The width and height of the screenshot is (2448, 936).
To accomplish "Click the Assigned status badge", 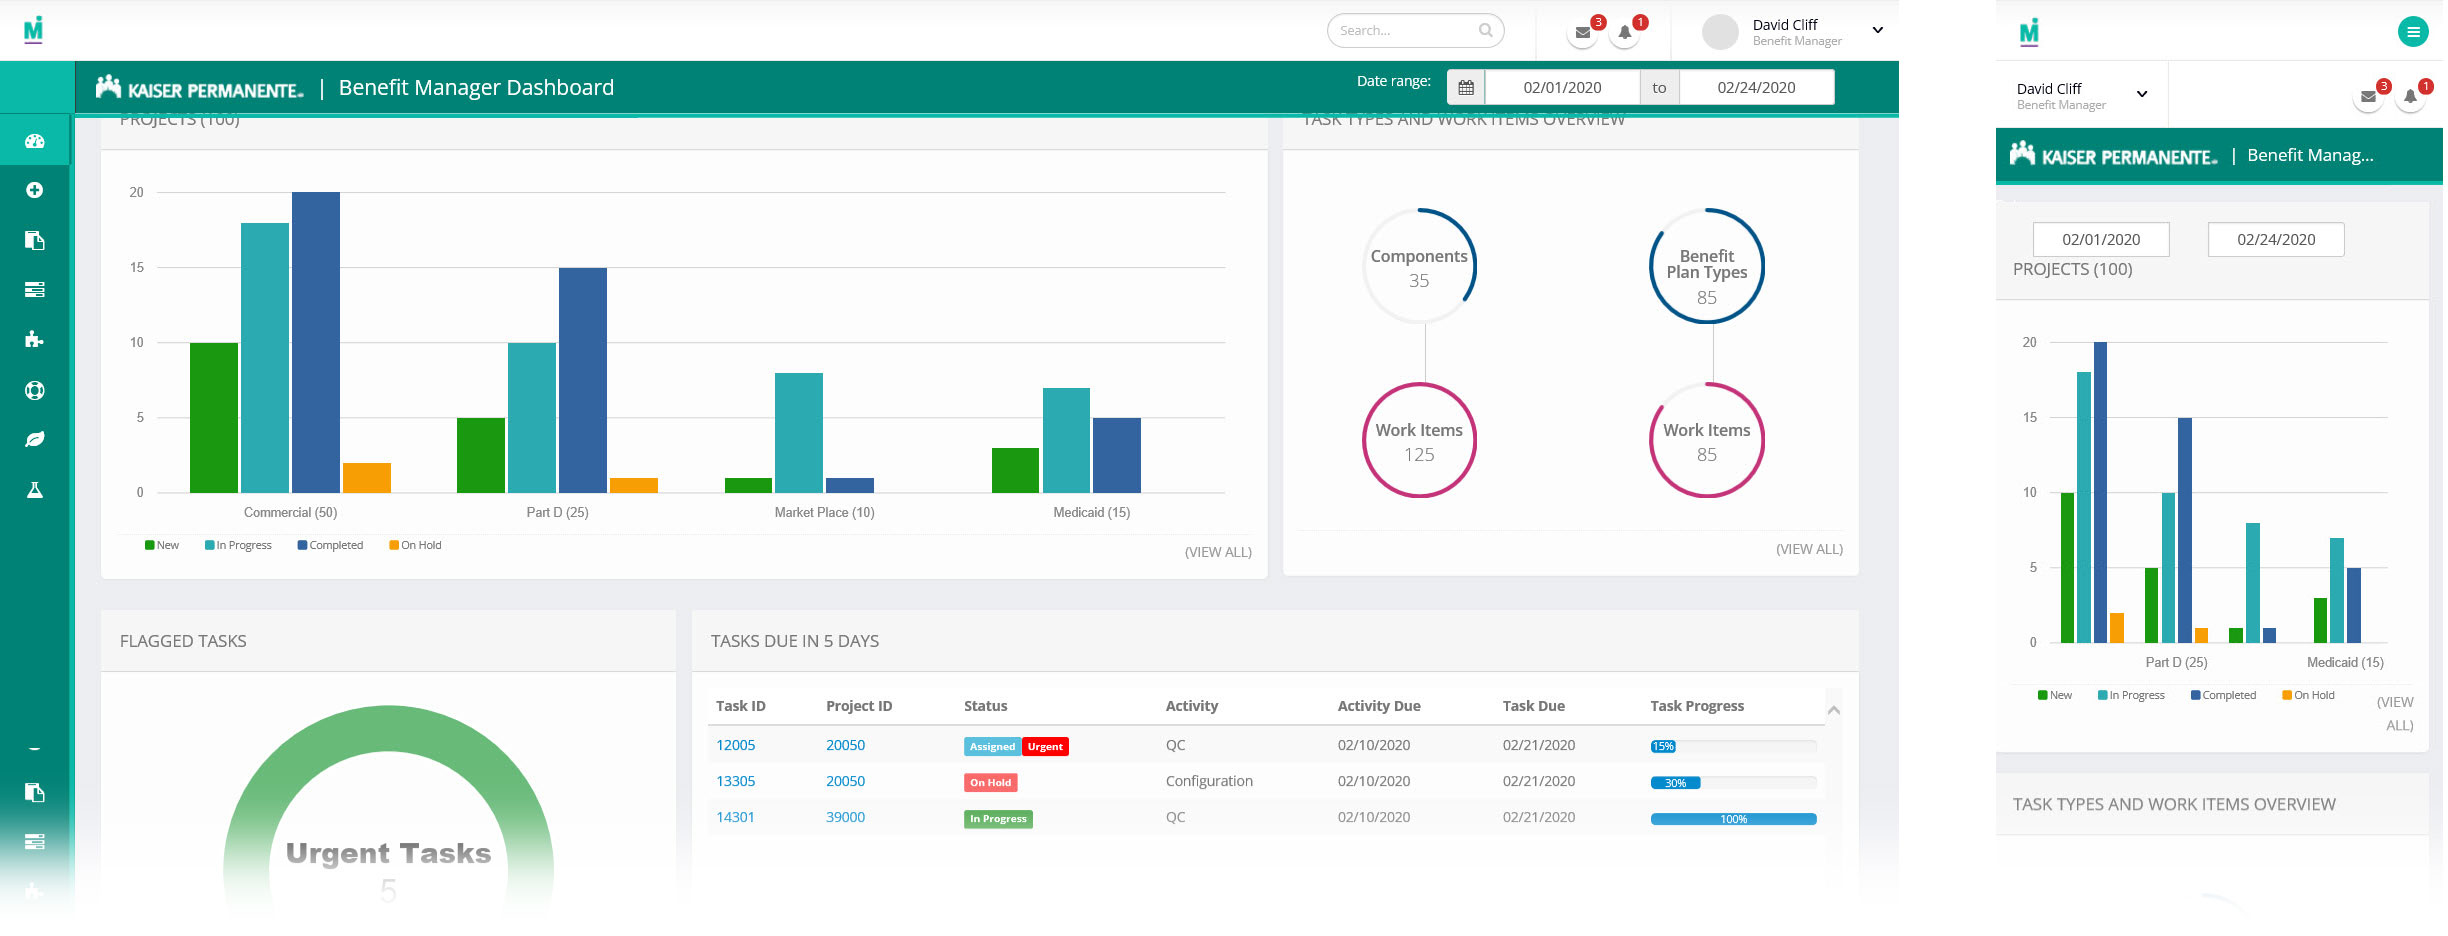I will (992, 747).
